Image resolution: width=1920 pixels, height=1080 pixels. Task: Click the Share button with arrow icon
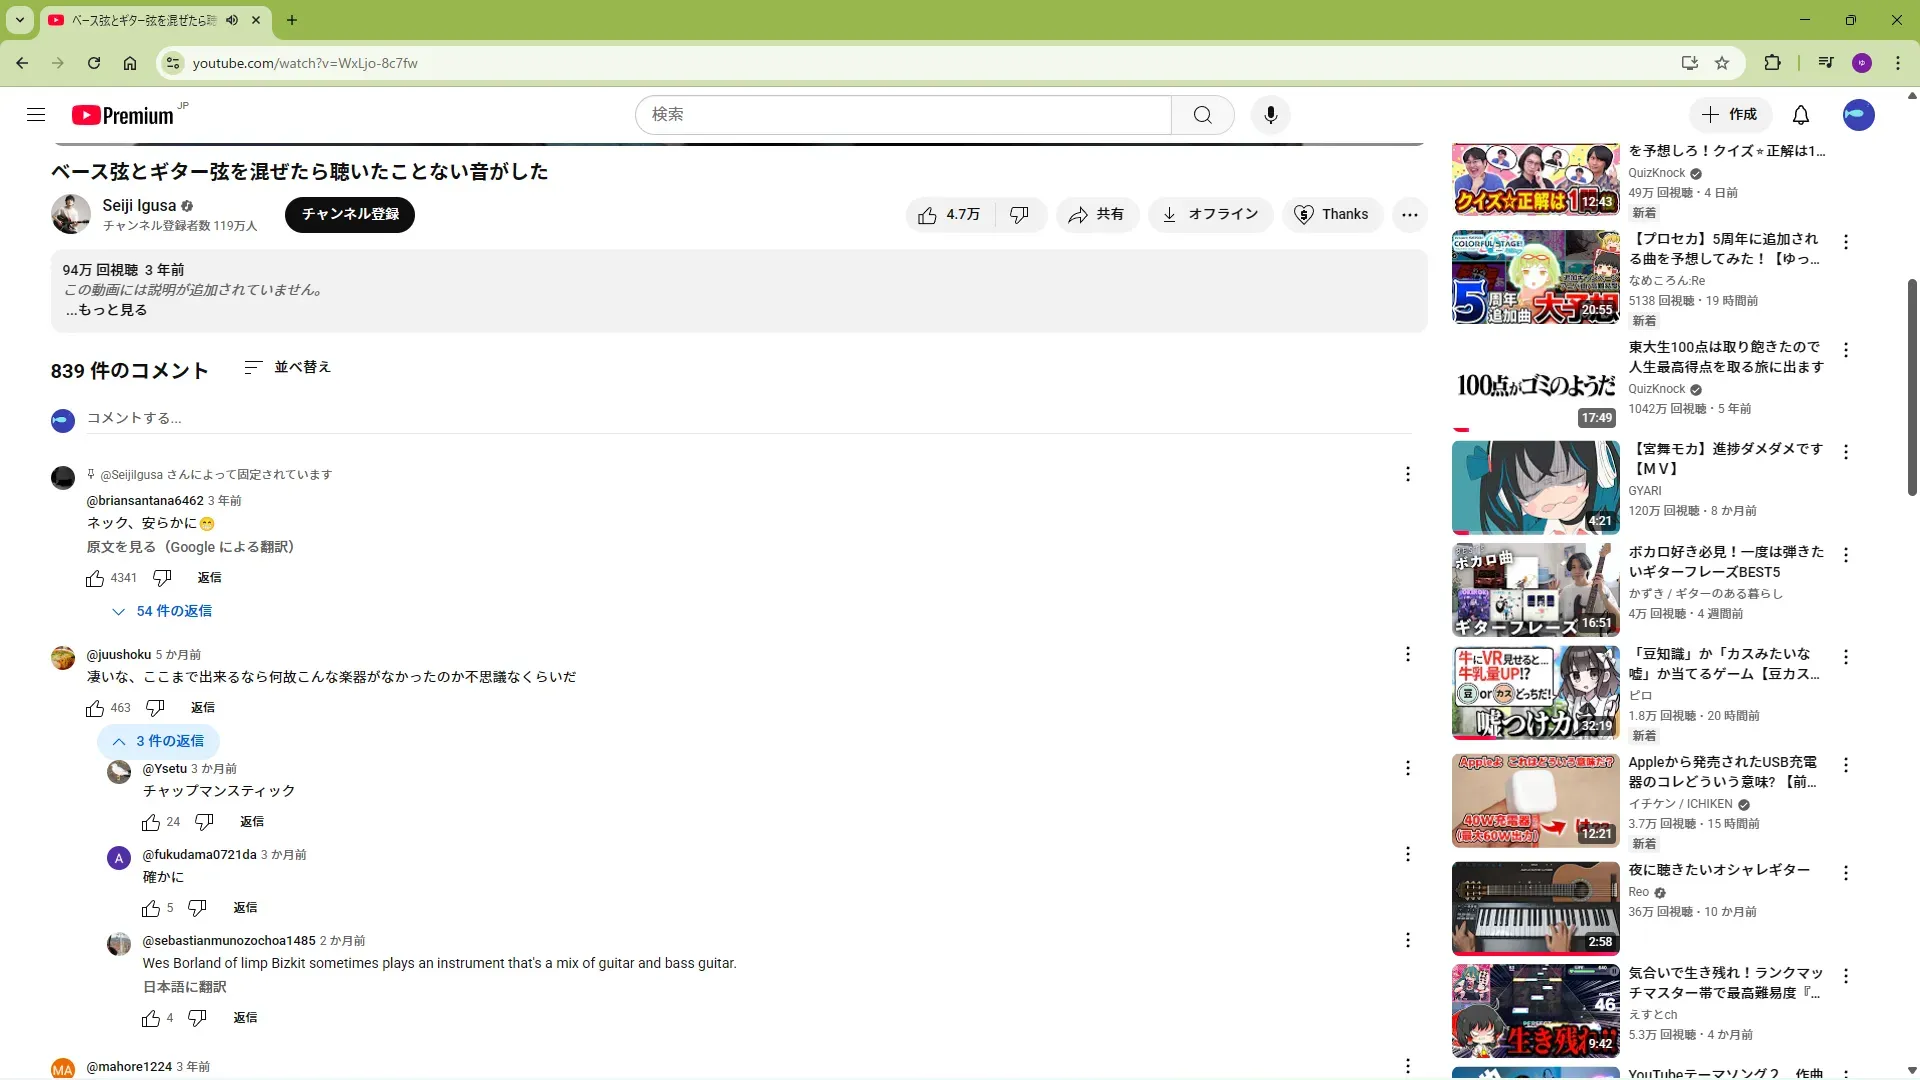(1096, 215)
